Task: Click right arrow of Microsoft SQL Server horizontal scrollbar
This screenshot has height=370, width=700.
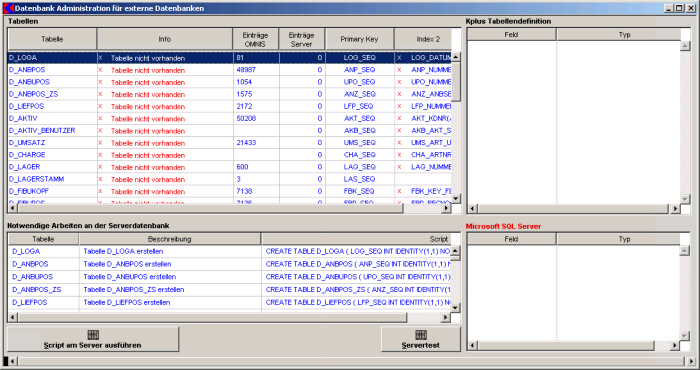Action: (x=675, y=345)
